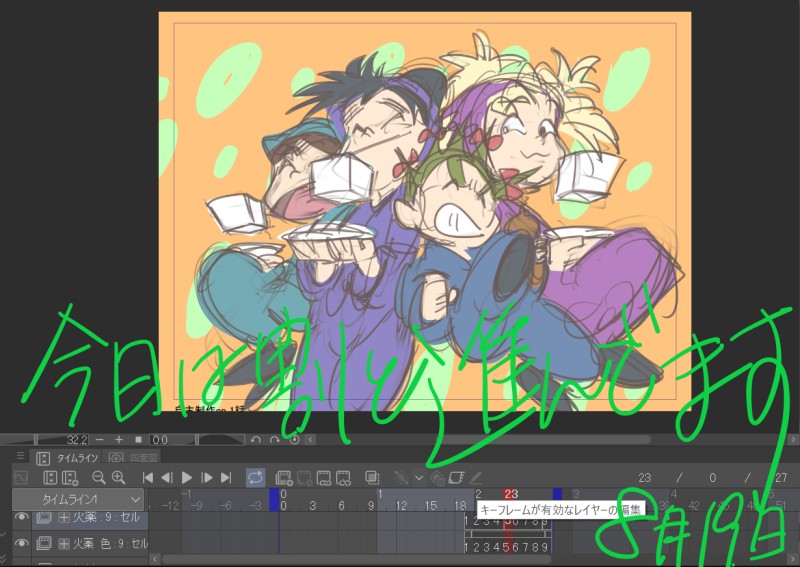This screenshot has width=800, height=567.
Task: Step forward to next frame
Action: (207, 478)
